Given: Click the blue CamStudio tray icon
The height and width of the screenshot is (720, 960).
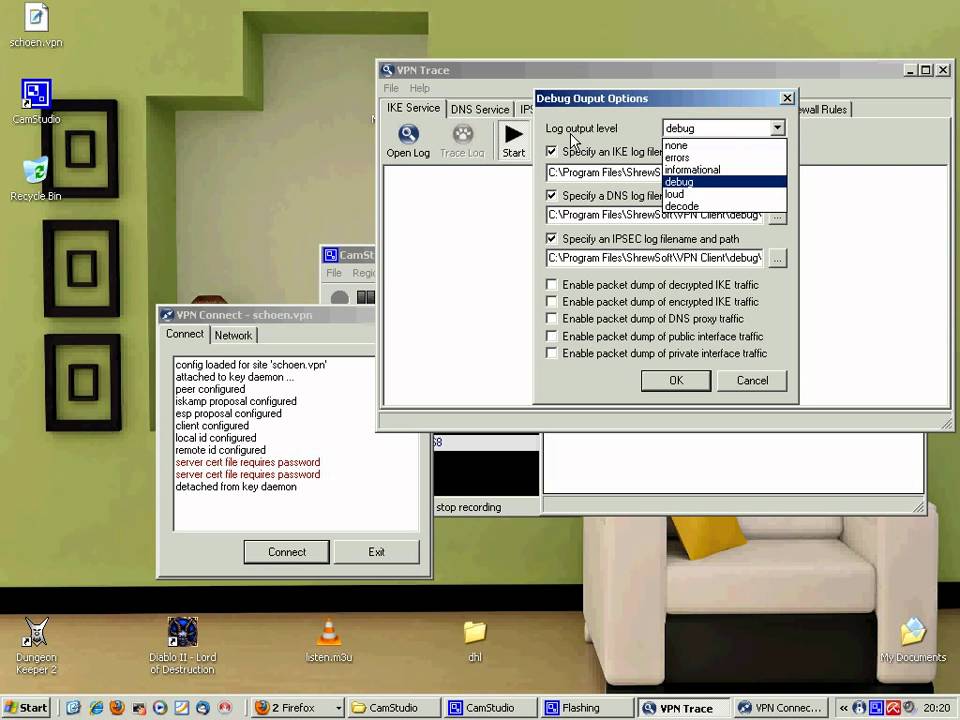Looking at the screenshot, I should 876,708.
